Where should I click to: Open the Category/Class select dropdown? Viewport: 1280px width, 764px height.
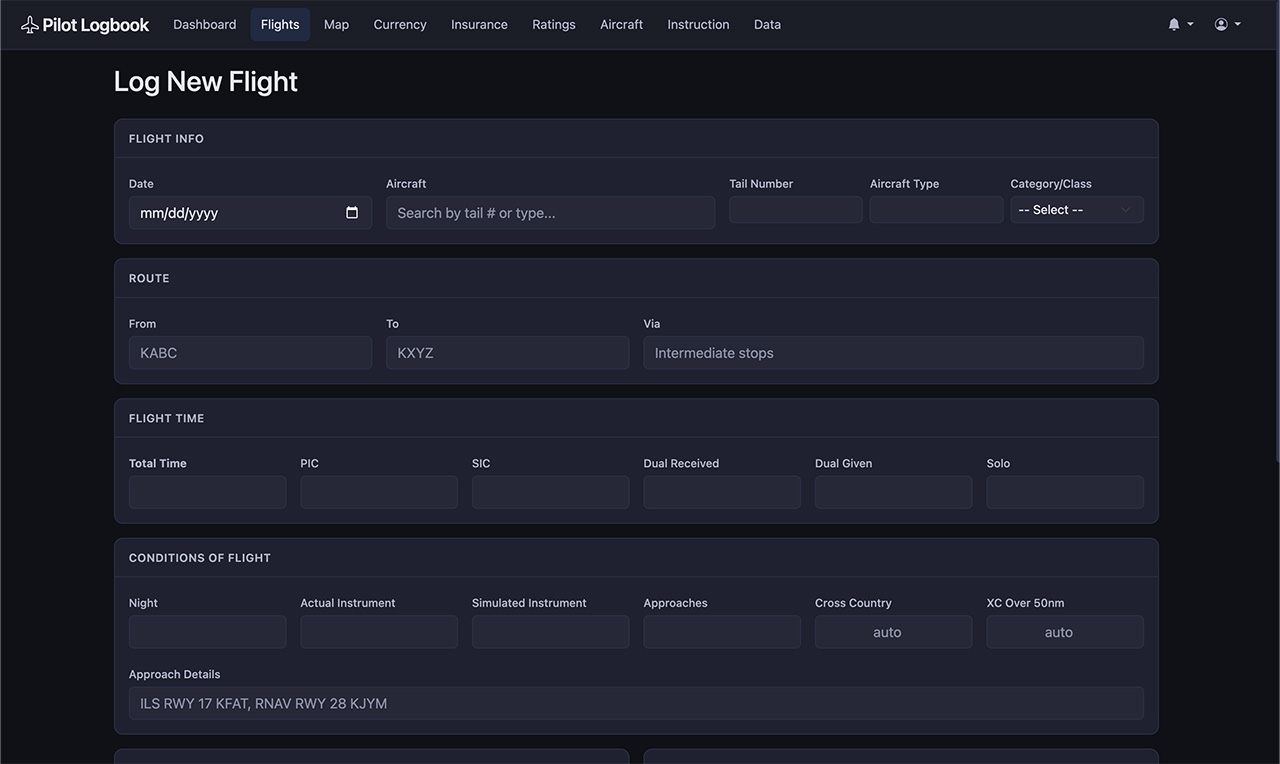(x=1076, y=209)
